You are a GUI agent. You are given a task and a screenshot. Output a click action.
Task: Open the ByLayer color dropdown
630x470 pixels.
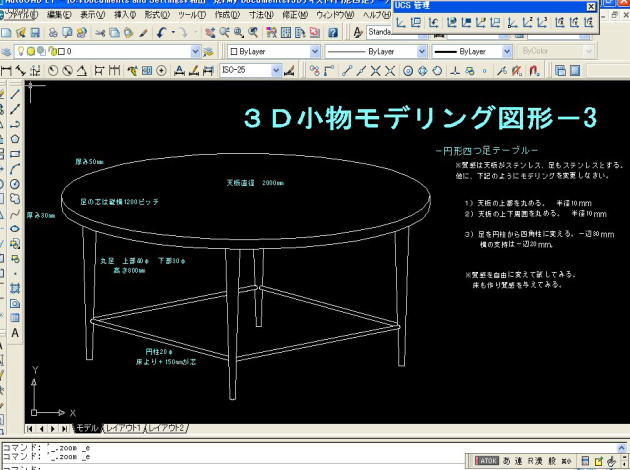pyautogui.click(x=315, y=51)
